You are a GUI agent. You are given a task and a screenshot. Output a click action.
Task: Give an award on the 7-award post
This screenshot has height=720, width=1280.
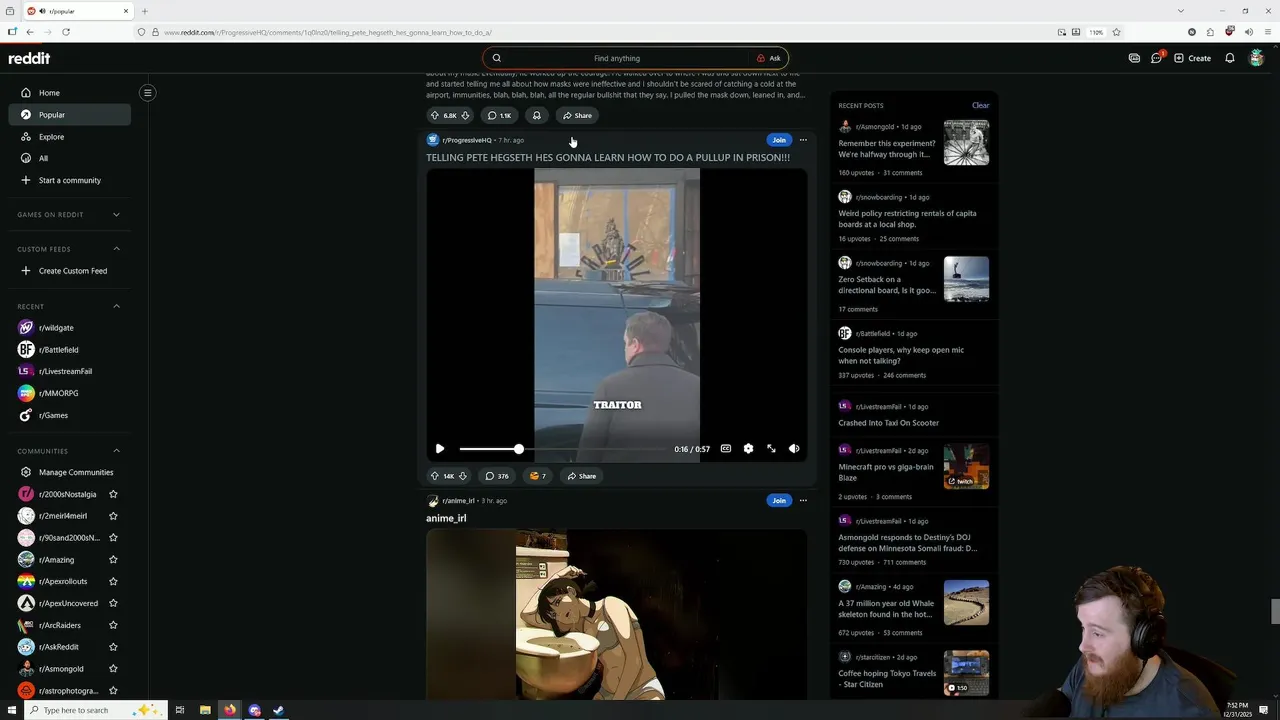pos(538,476)
